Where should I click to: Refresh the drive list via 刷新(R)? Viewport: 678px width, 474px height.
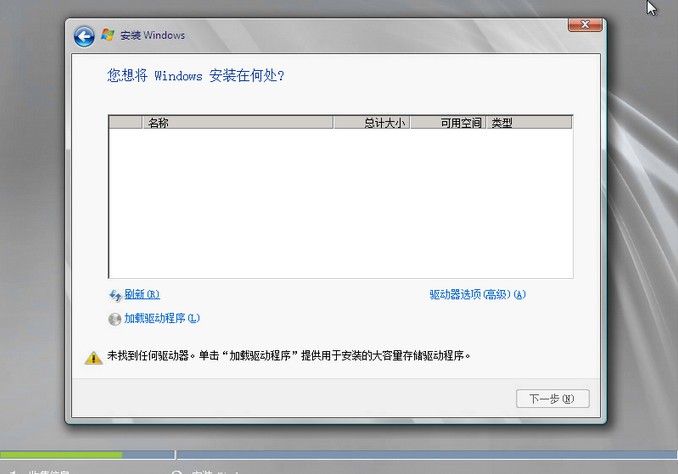click(x=142, y=295)
